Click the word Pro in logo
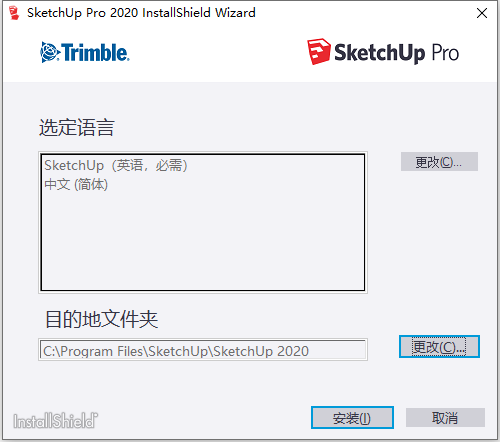The image size is (500, 442). tap(445, 53)
